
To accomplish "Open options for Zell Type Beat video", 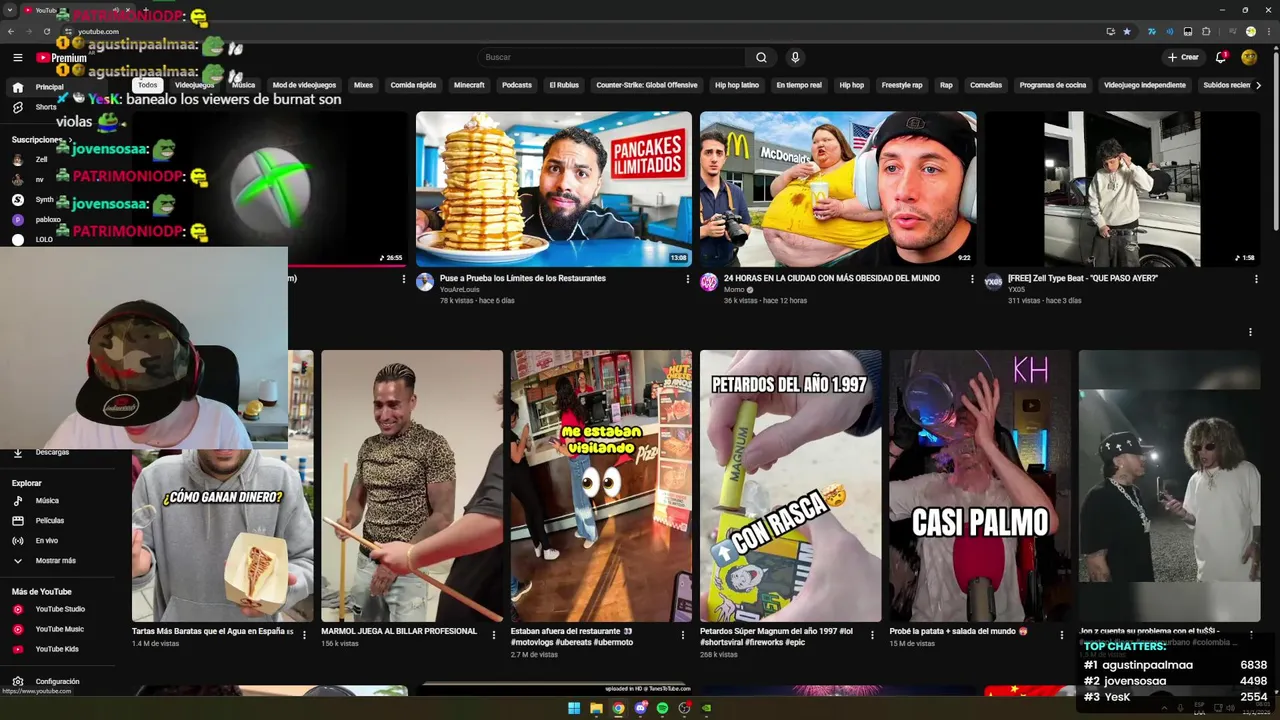I will pyautogui.click(x=1256, y=279).
